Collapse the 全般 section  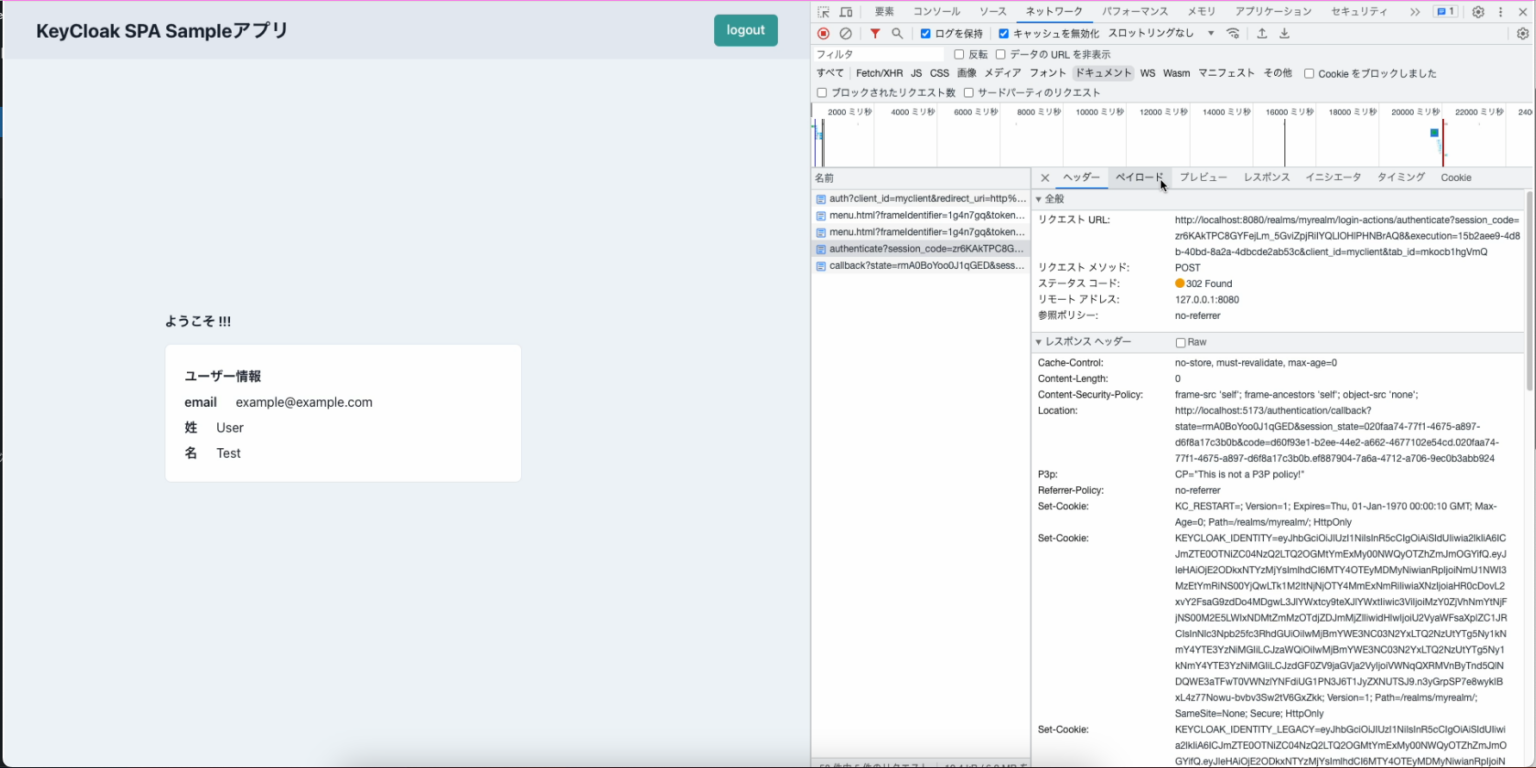pyautogui.click(x=1040, y=198)
